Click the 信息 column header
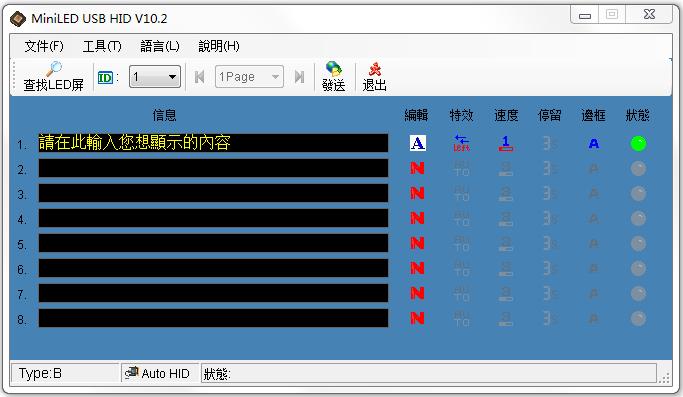Image resolution: width=683 pixels, height=397 pixels. coord(165,115)
